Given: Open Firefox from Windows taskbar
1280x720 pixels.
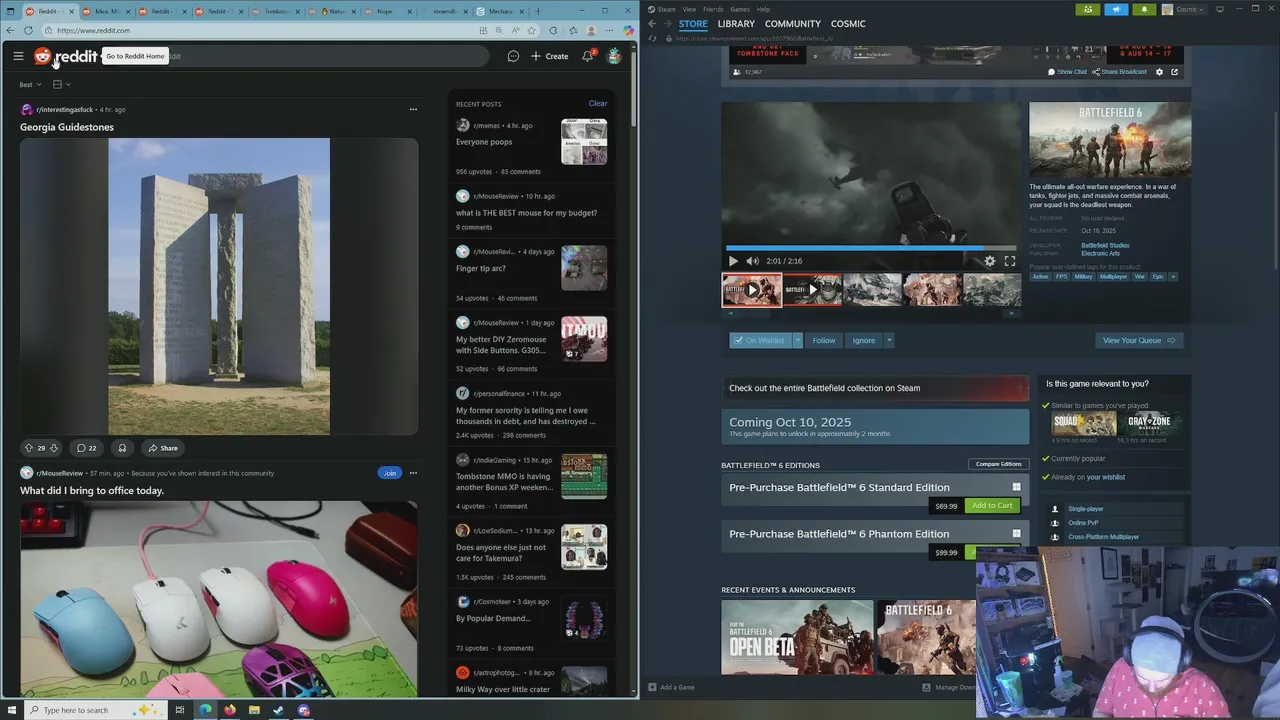Looking at the screenshot, I should point(230,710).
